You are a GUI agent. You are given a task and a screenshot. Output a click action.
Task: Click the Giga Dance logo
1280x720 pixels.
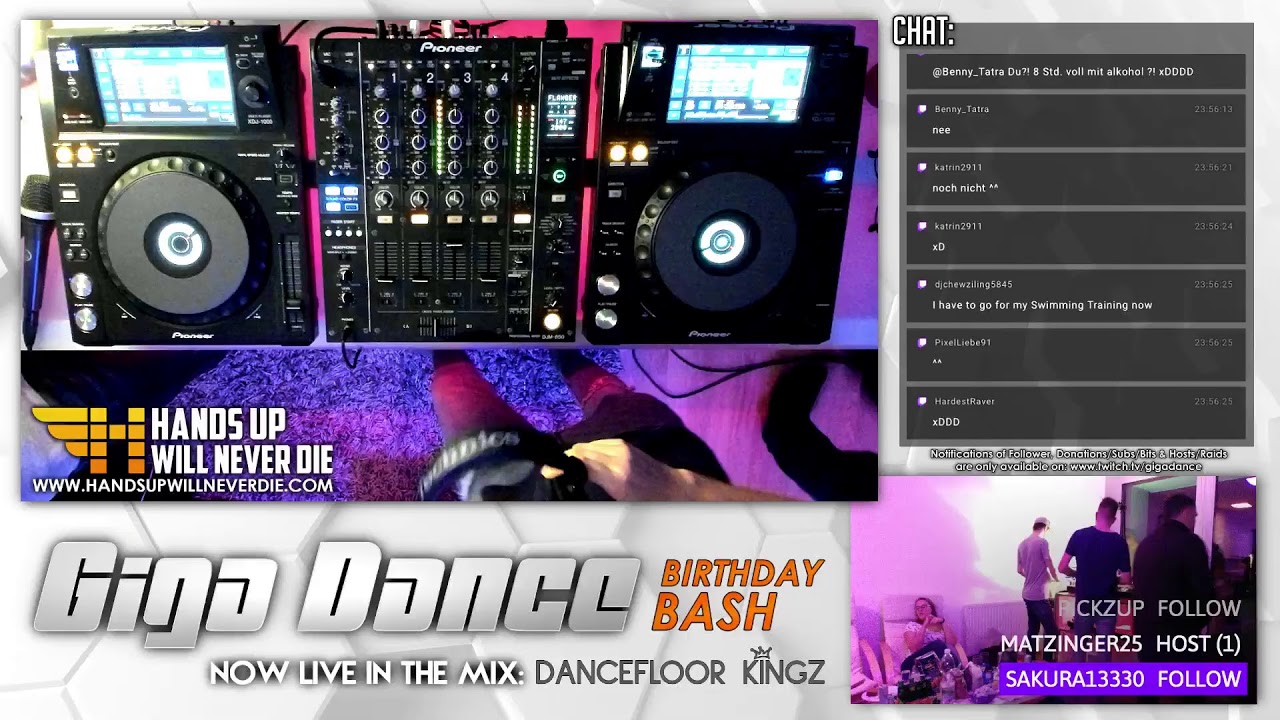[x=336, y=593]
